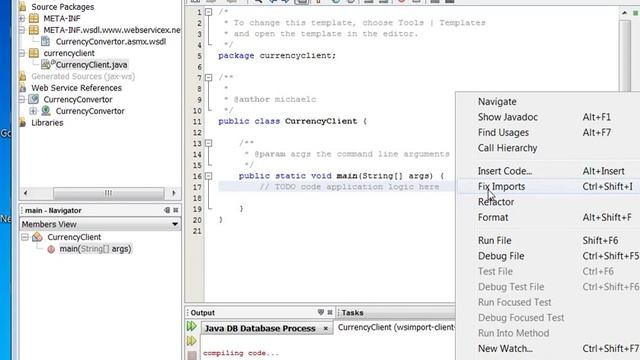640x360 pixels.
Task: Collapse the META-INF.wsdl.www.webservicex package node
Action: pos(22,30)
